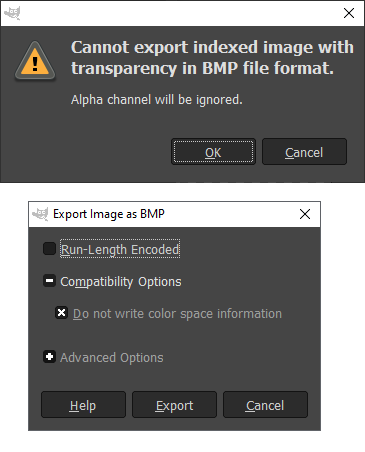Collapse Compatibility Options using the minus icon

(49, 281)
